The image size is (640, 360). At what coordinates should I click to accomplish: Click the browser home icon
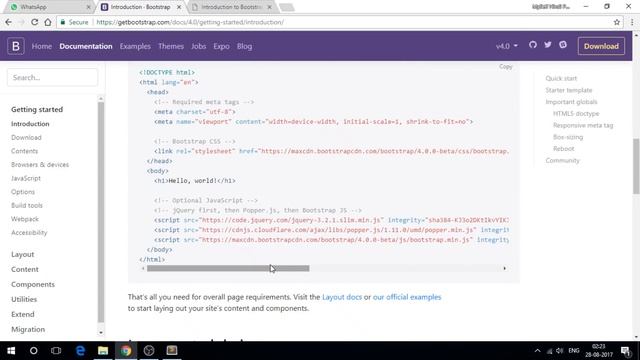pyautogui.click(x=48, y=22)
